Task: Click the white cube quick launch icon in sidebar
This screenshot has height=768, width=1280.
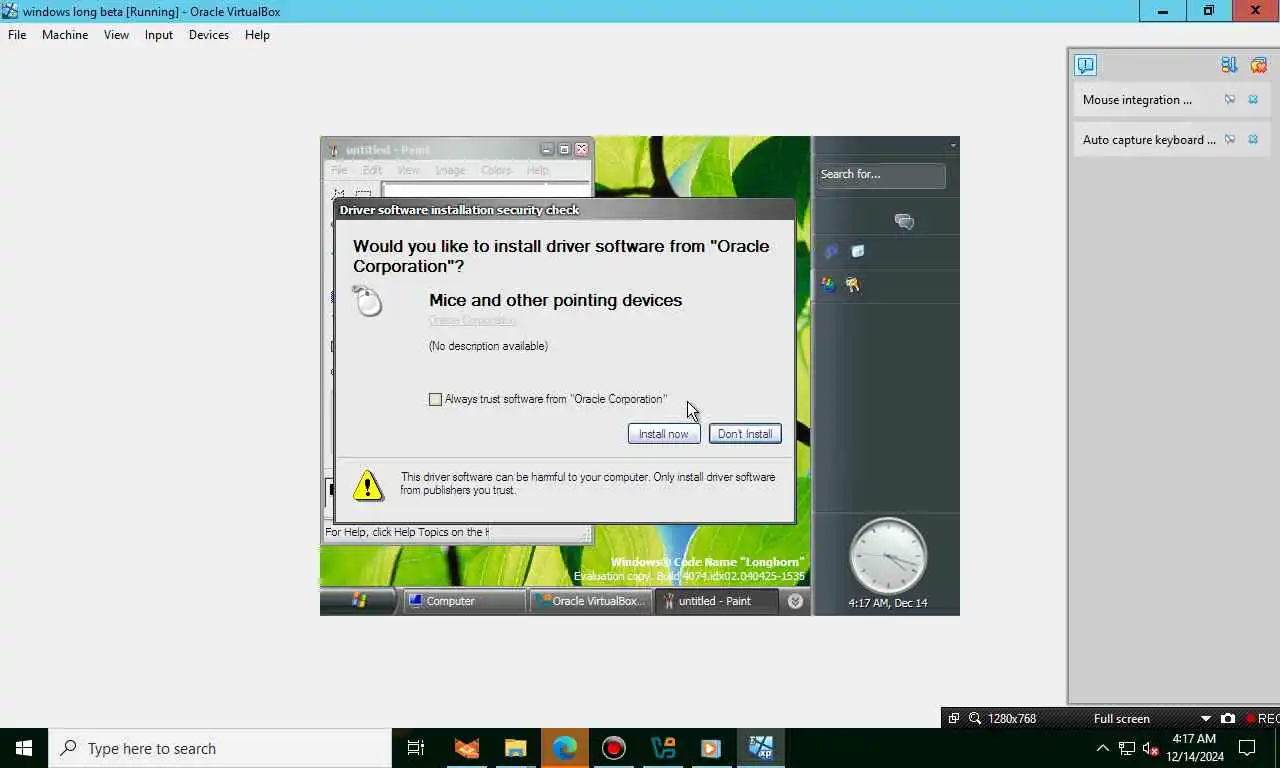Action: pyautogui.click(x=858, y=252)
